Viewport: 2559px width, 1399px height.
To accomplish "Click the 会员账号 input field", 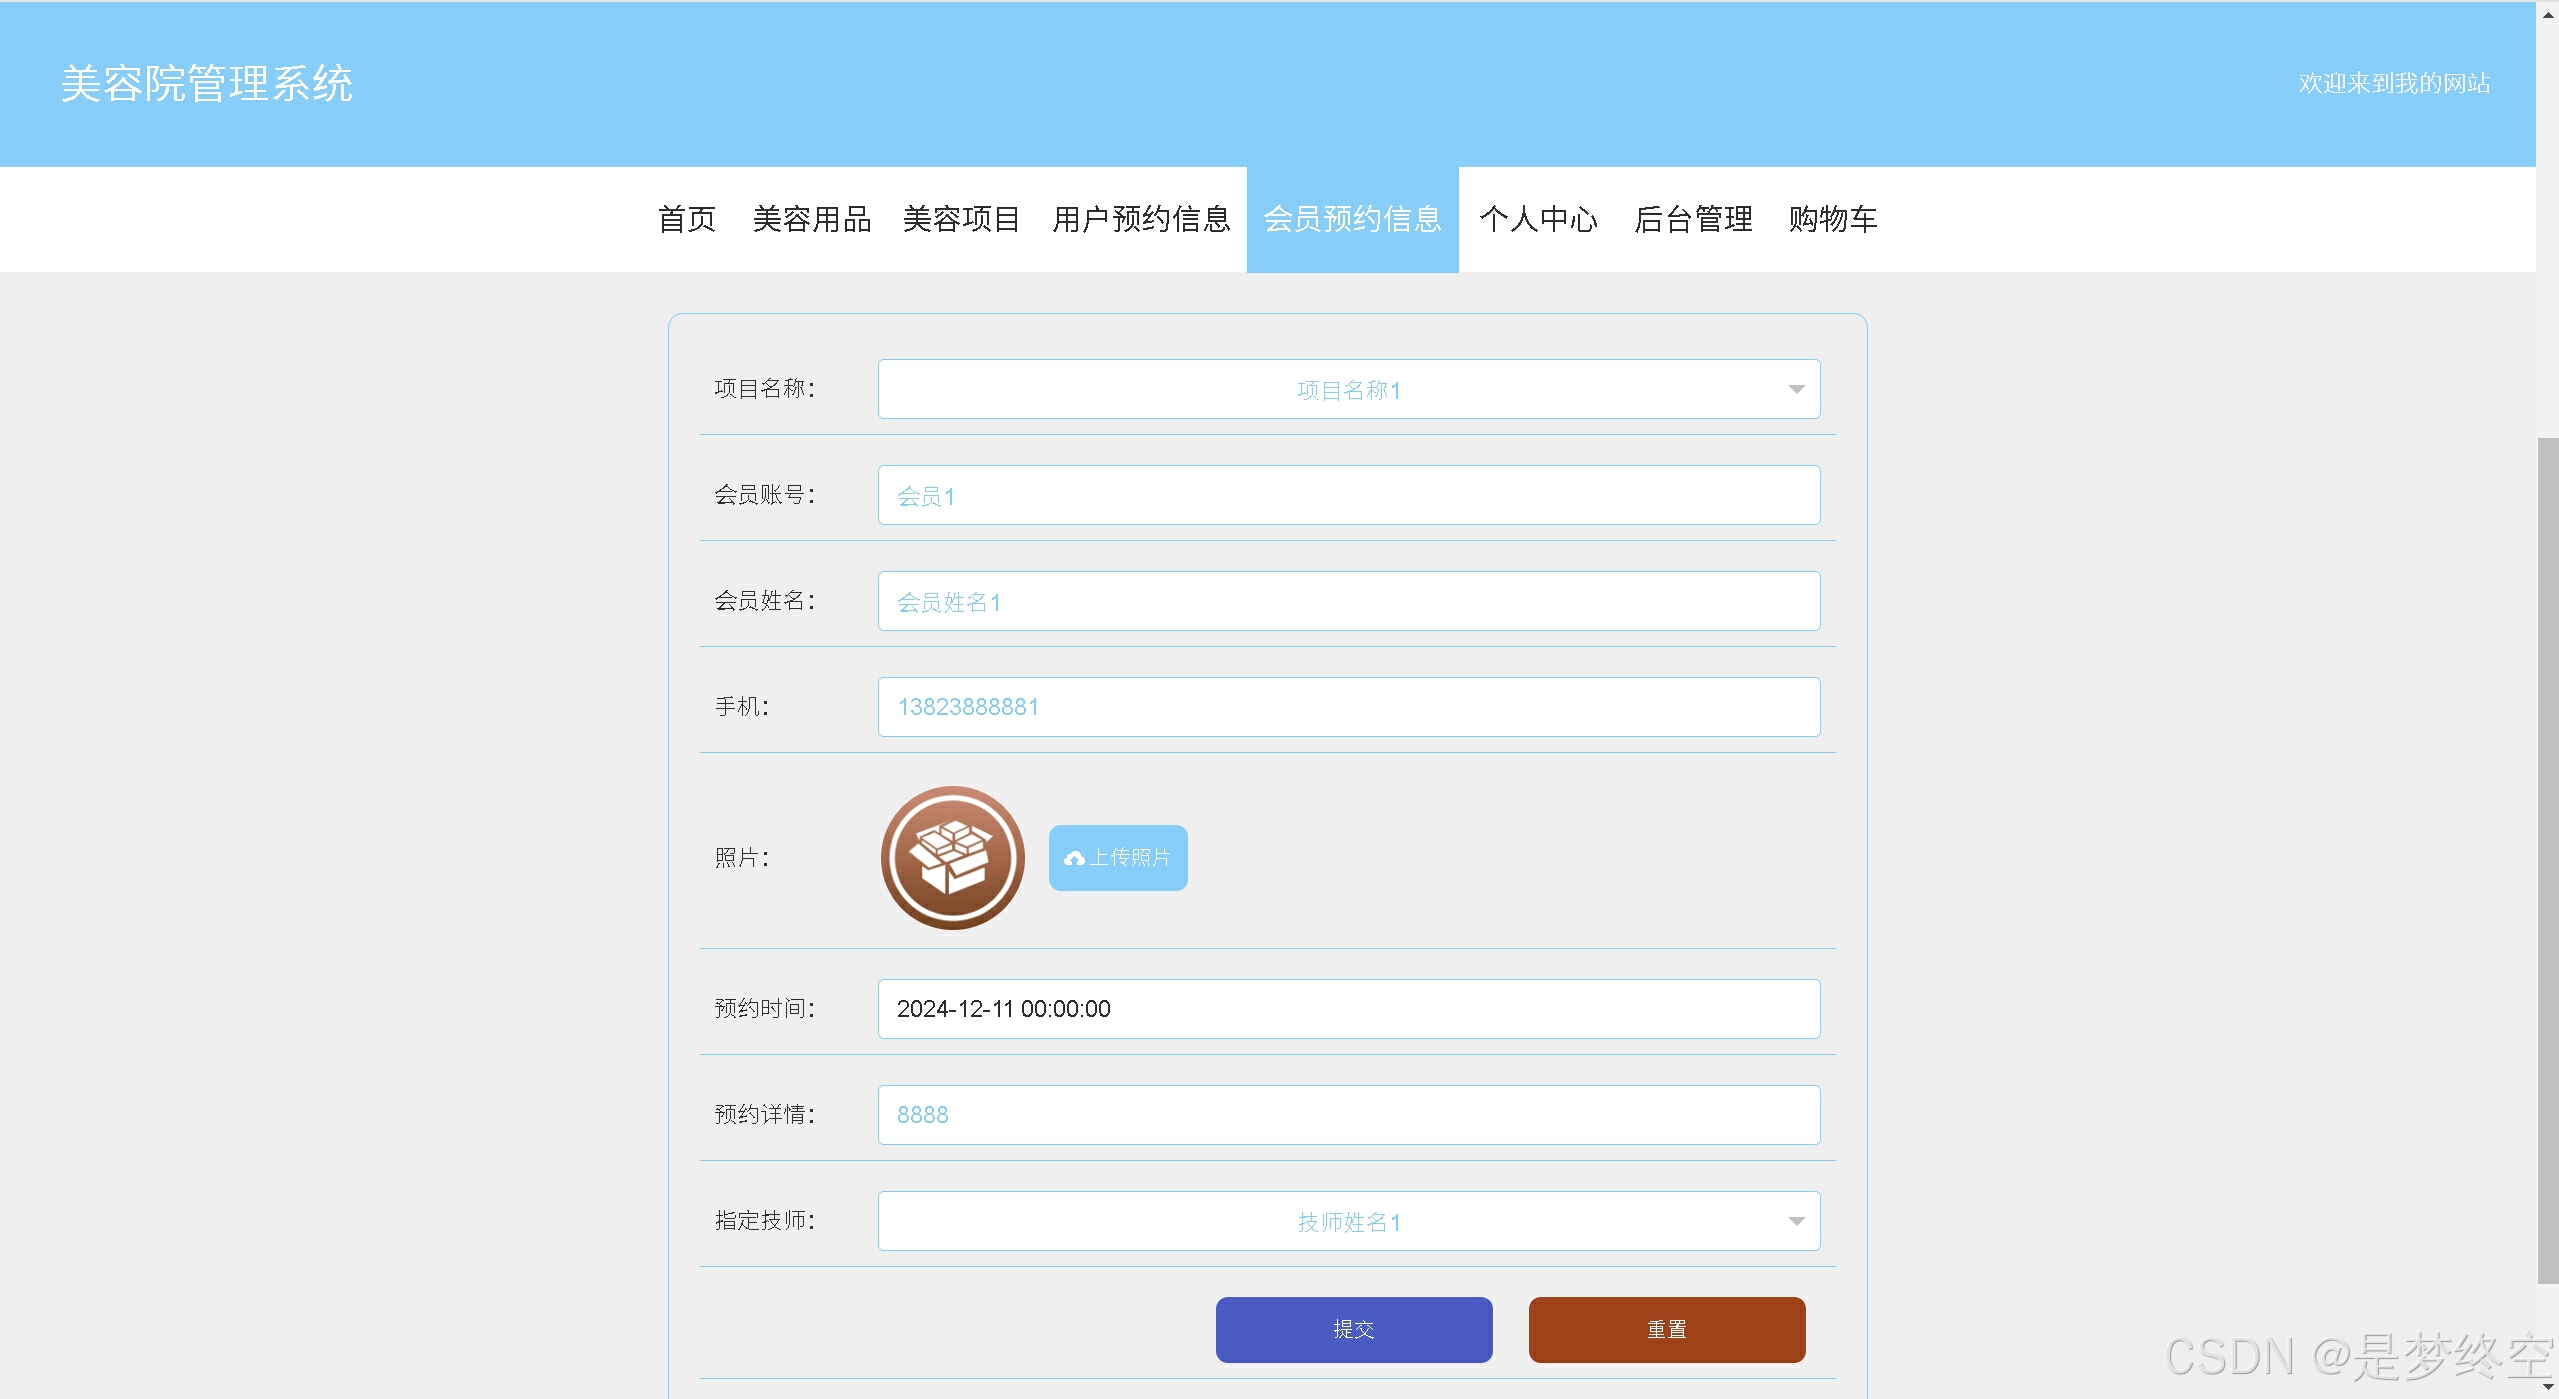I will click(1348, 495).
